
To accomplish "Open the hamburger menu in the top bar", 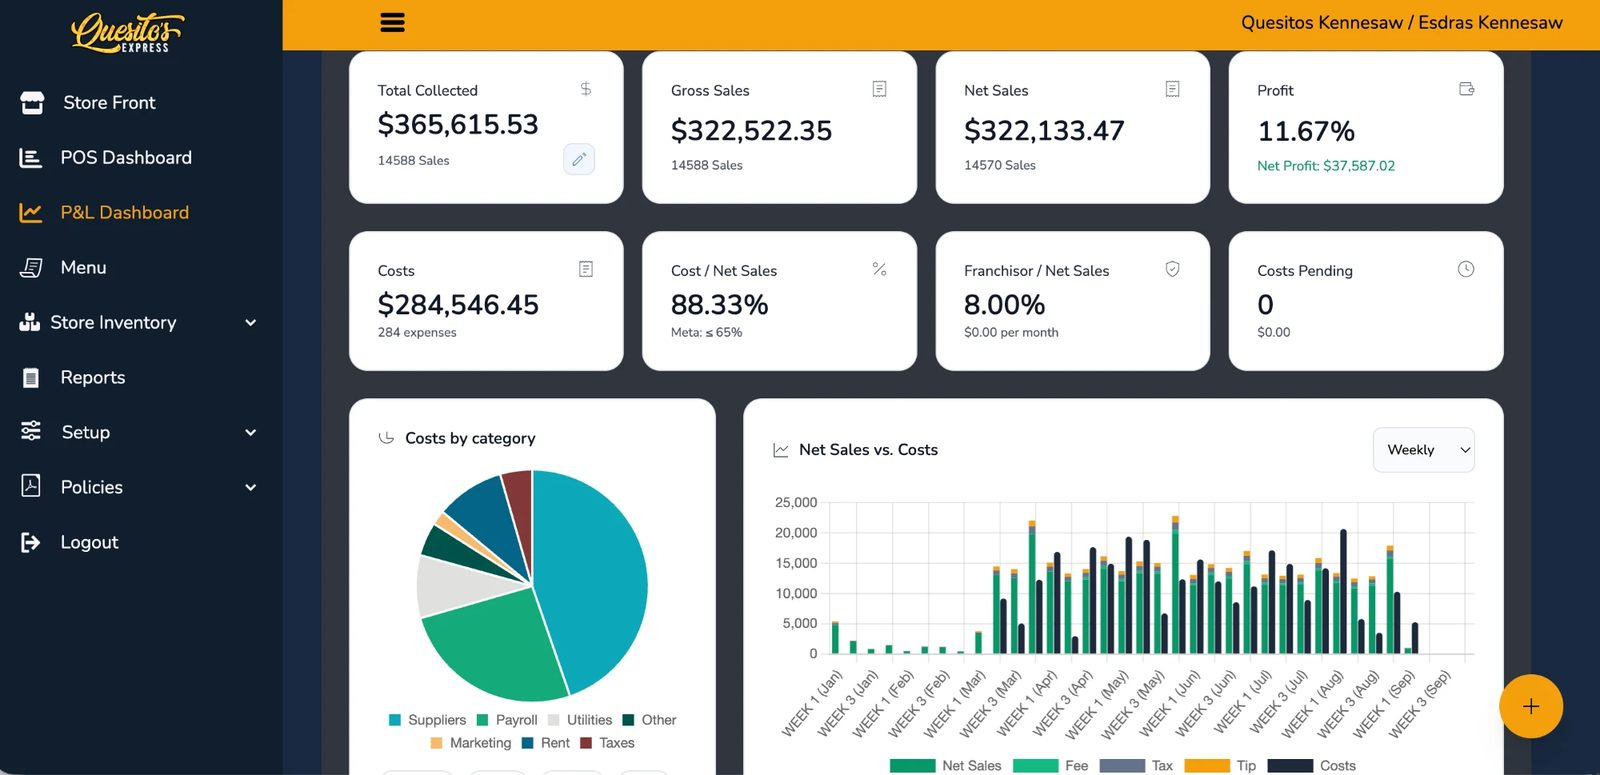I will click(393, 22).
